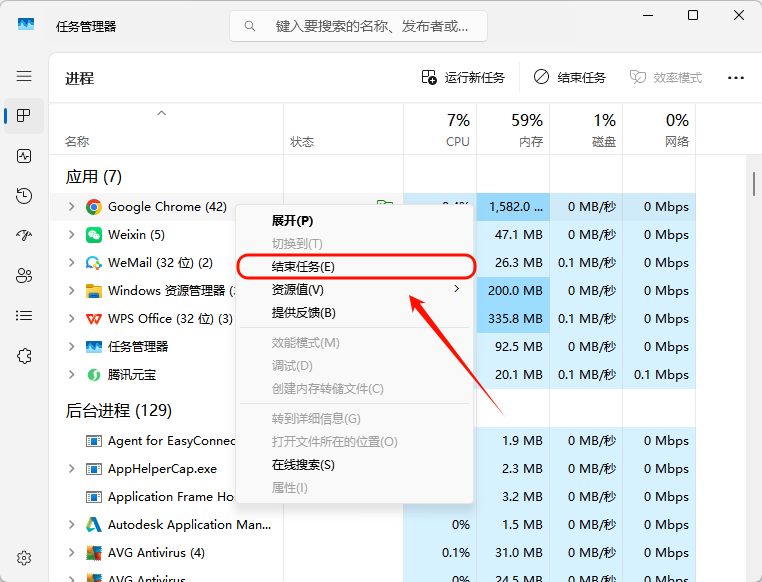This screenshot has width=762, height=582.
Task: Click the Application Frame Host icon
Action: [94, 497]
